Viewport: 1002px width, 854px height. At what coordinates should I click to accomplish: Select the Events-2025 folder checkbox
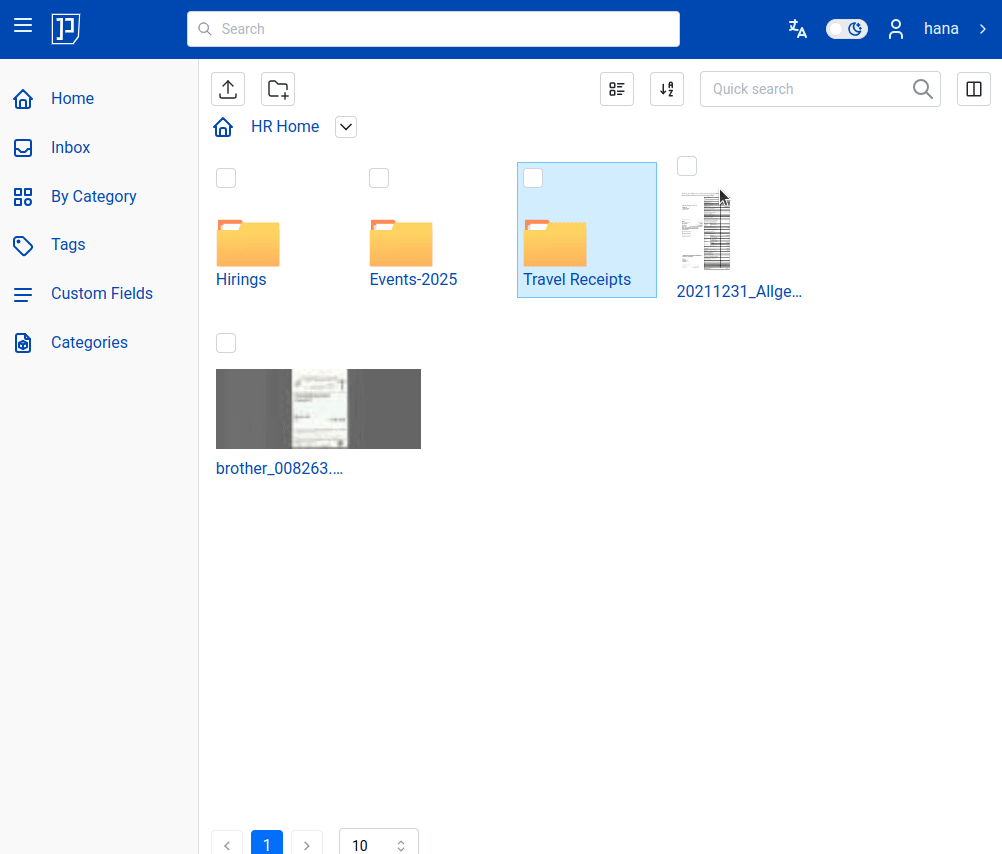tap(379, 178)
